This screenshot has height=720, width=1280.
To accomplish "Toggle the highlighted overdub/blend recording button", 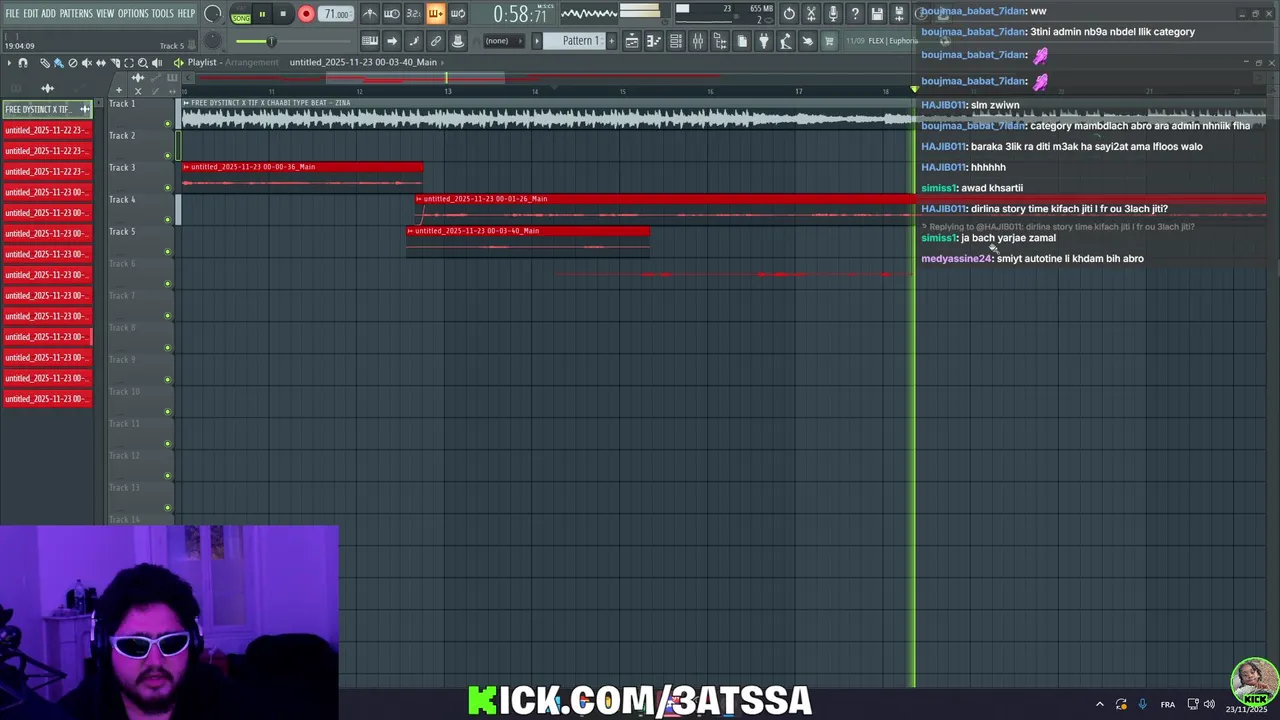I will tap(435, 14).
